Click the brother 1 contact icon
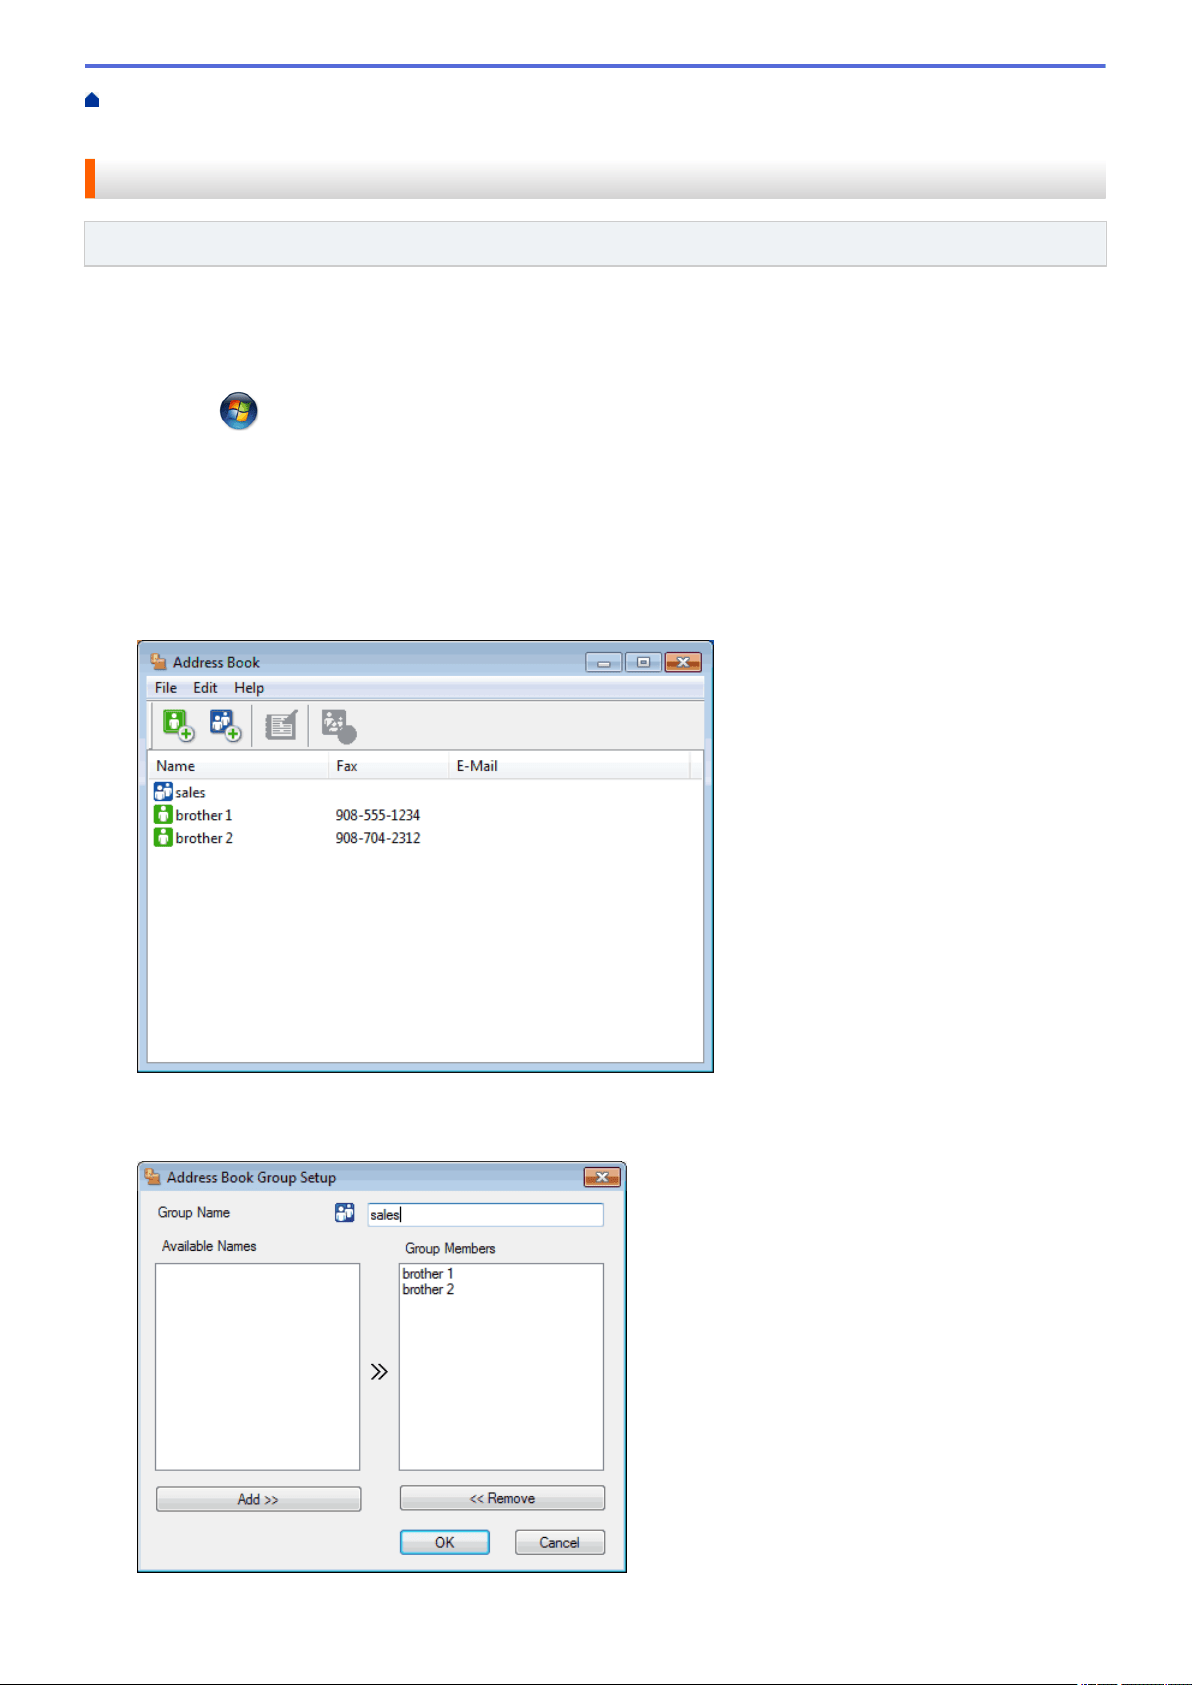This screenshot has height=1685, width=1192. point(163,814)
